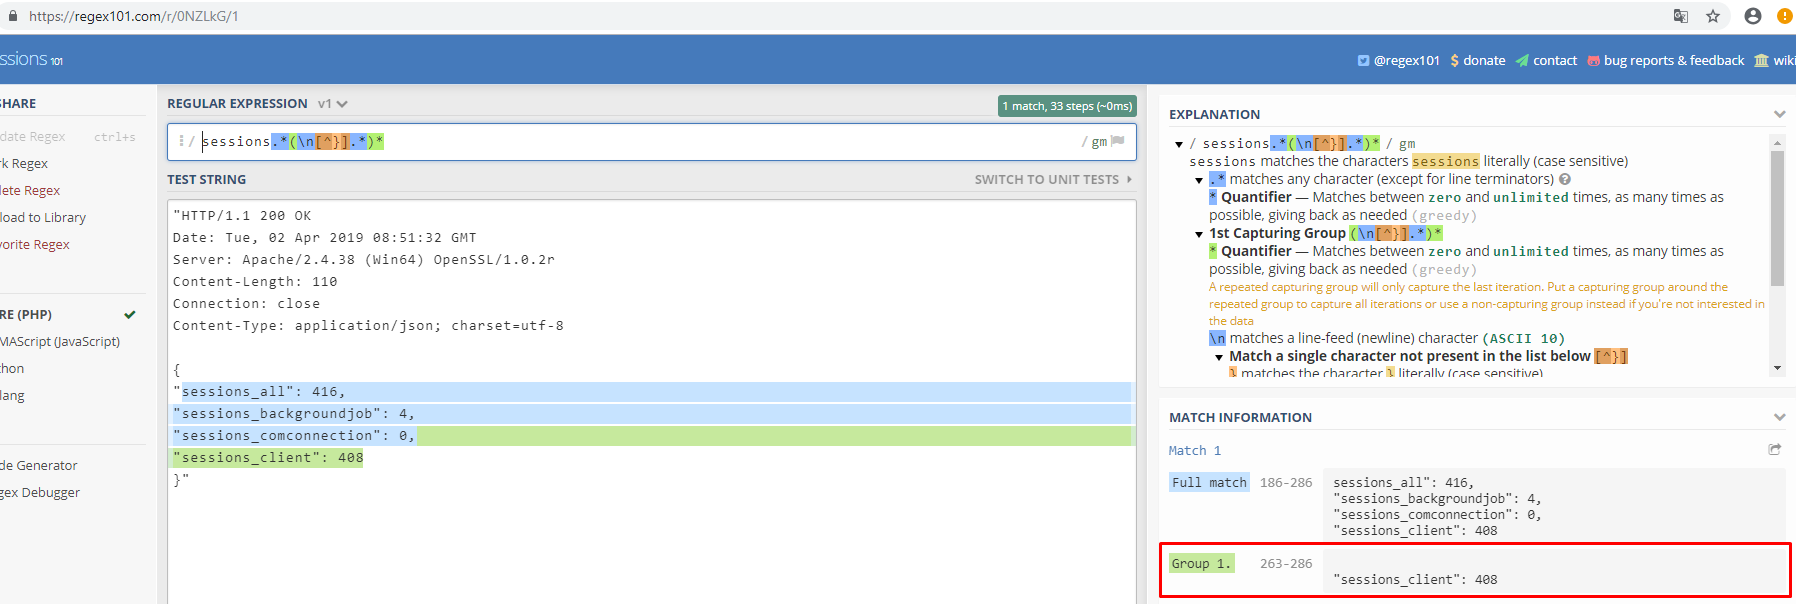Screen dimensions: 1796x604
Task: Click the '"sessions_client": 408' test string line
Action: [268, 458]
